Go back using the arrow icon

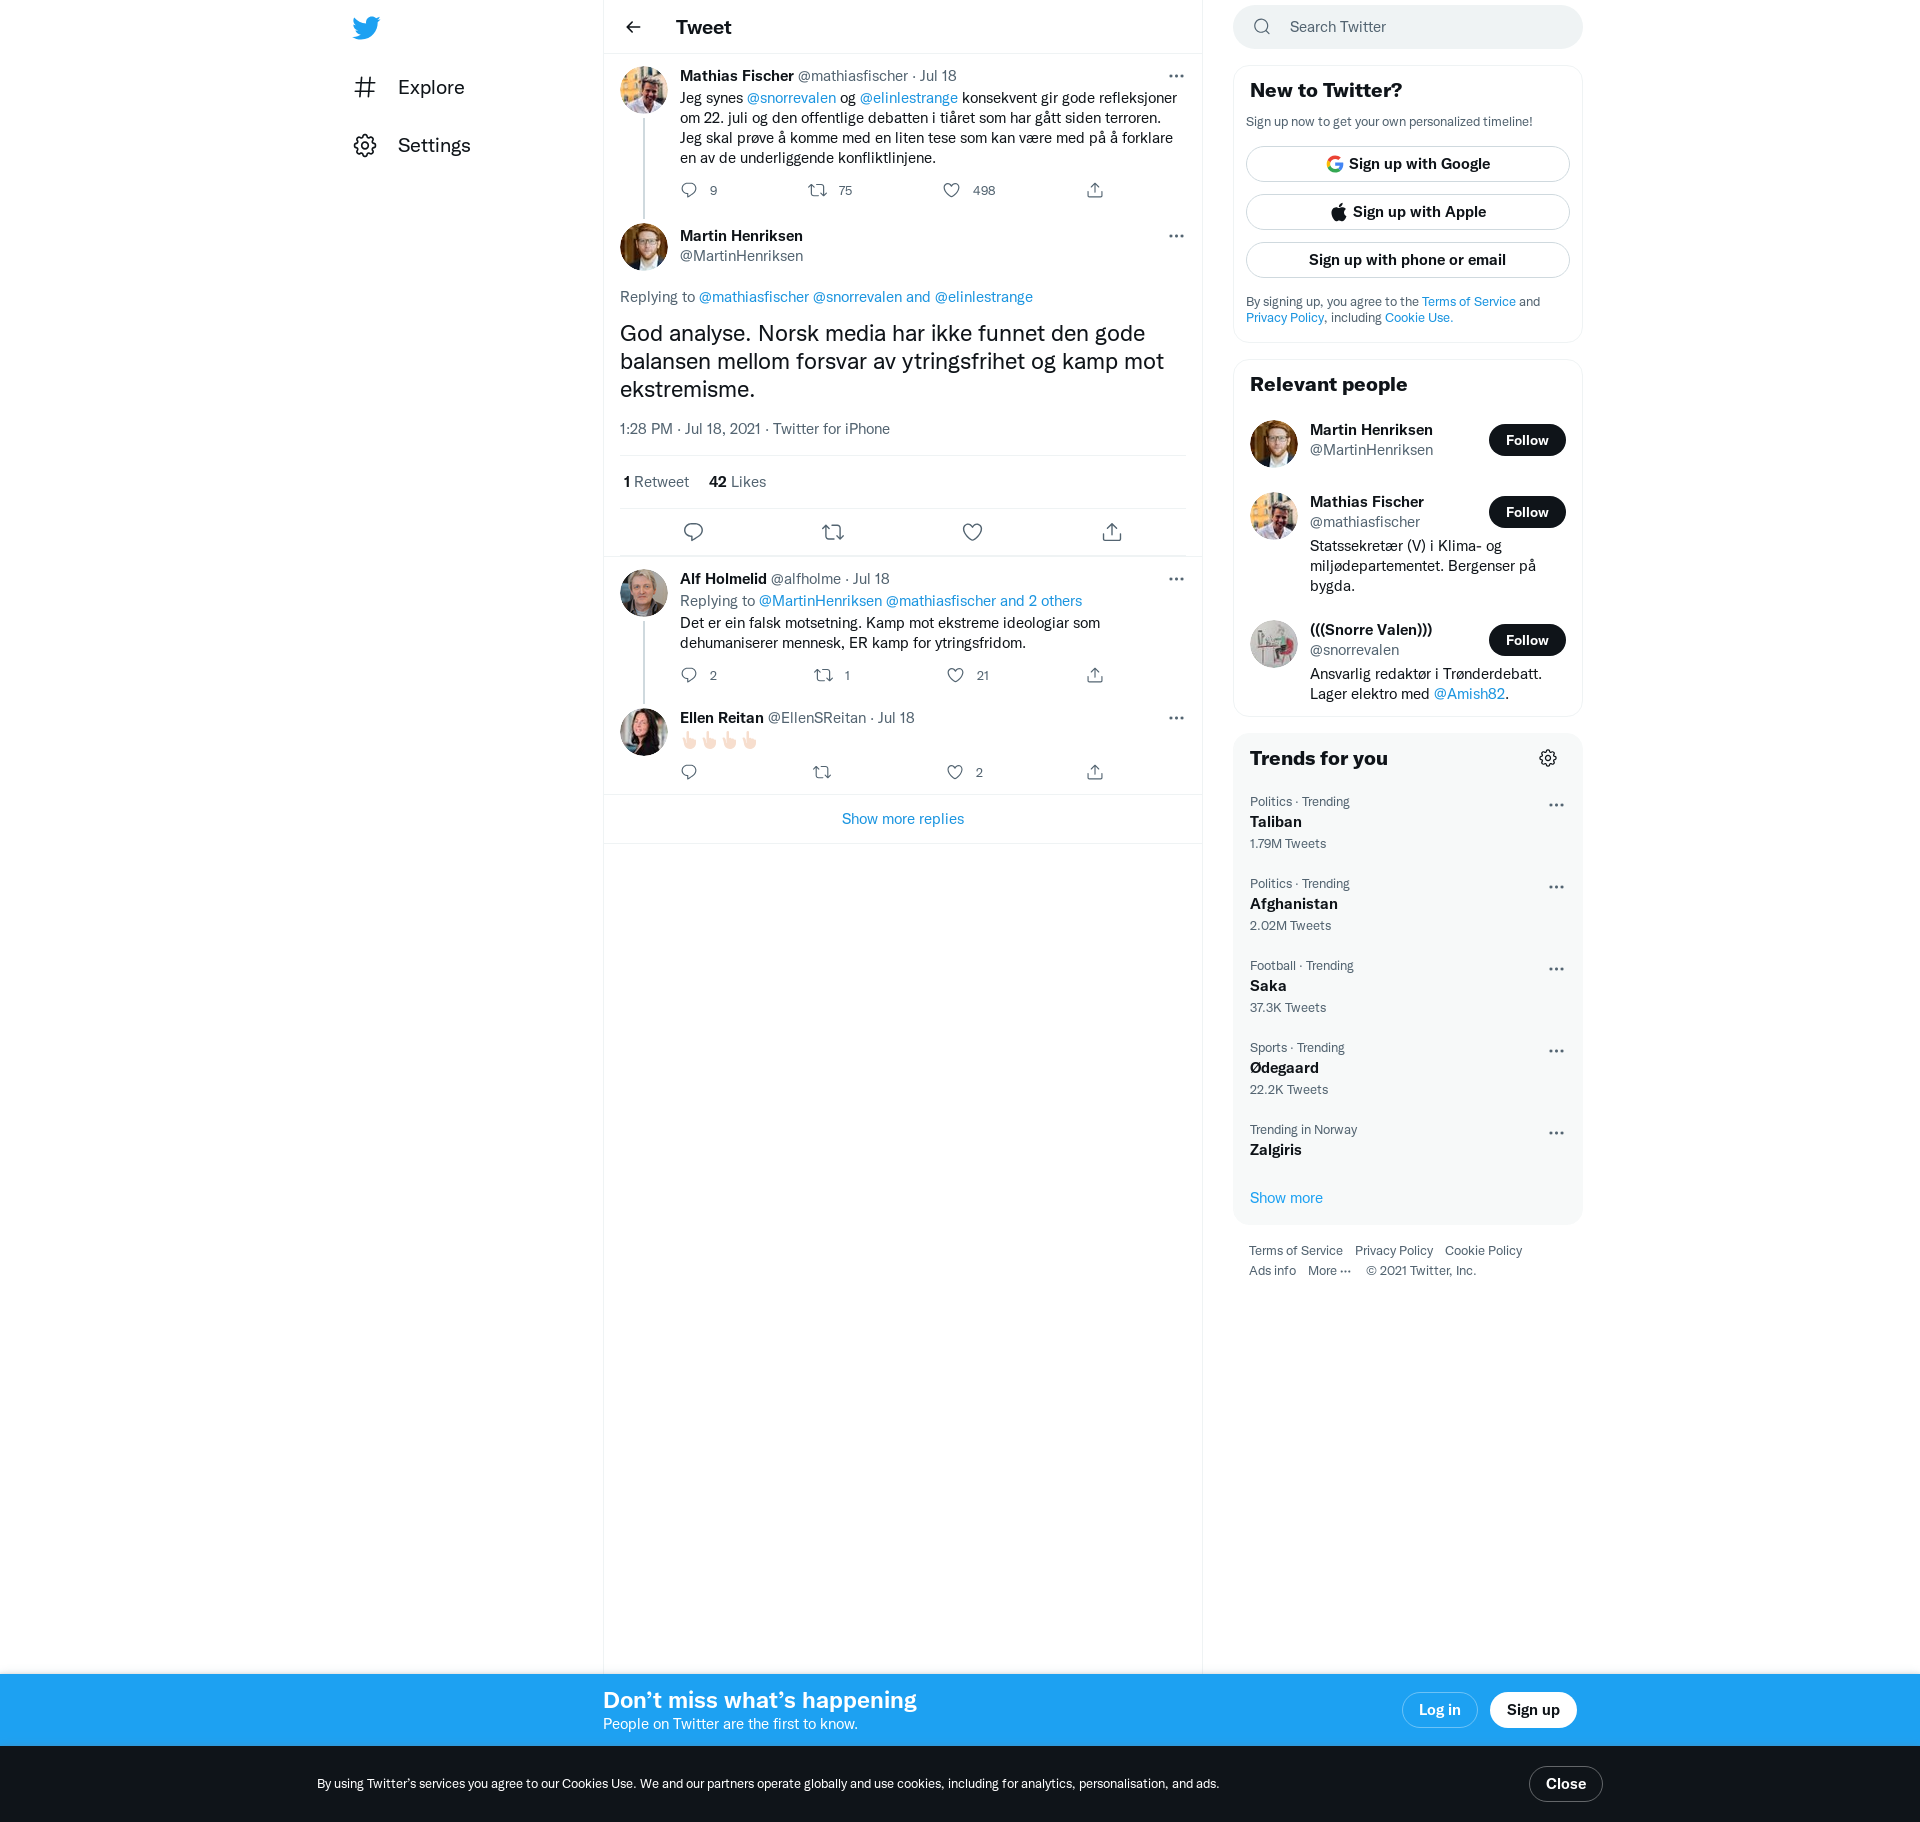click(633, 27)
